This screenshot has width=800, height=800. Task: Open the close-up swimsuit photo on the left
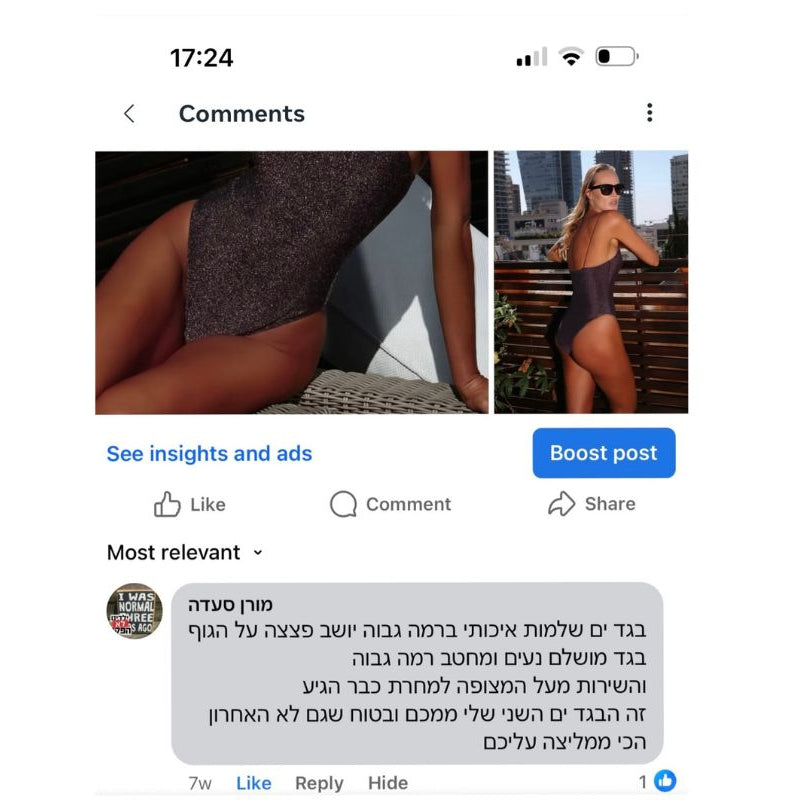pos(291,282)
